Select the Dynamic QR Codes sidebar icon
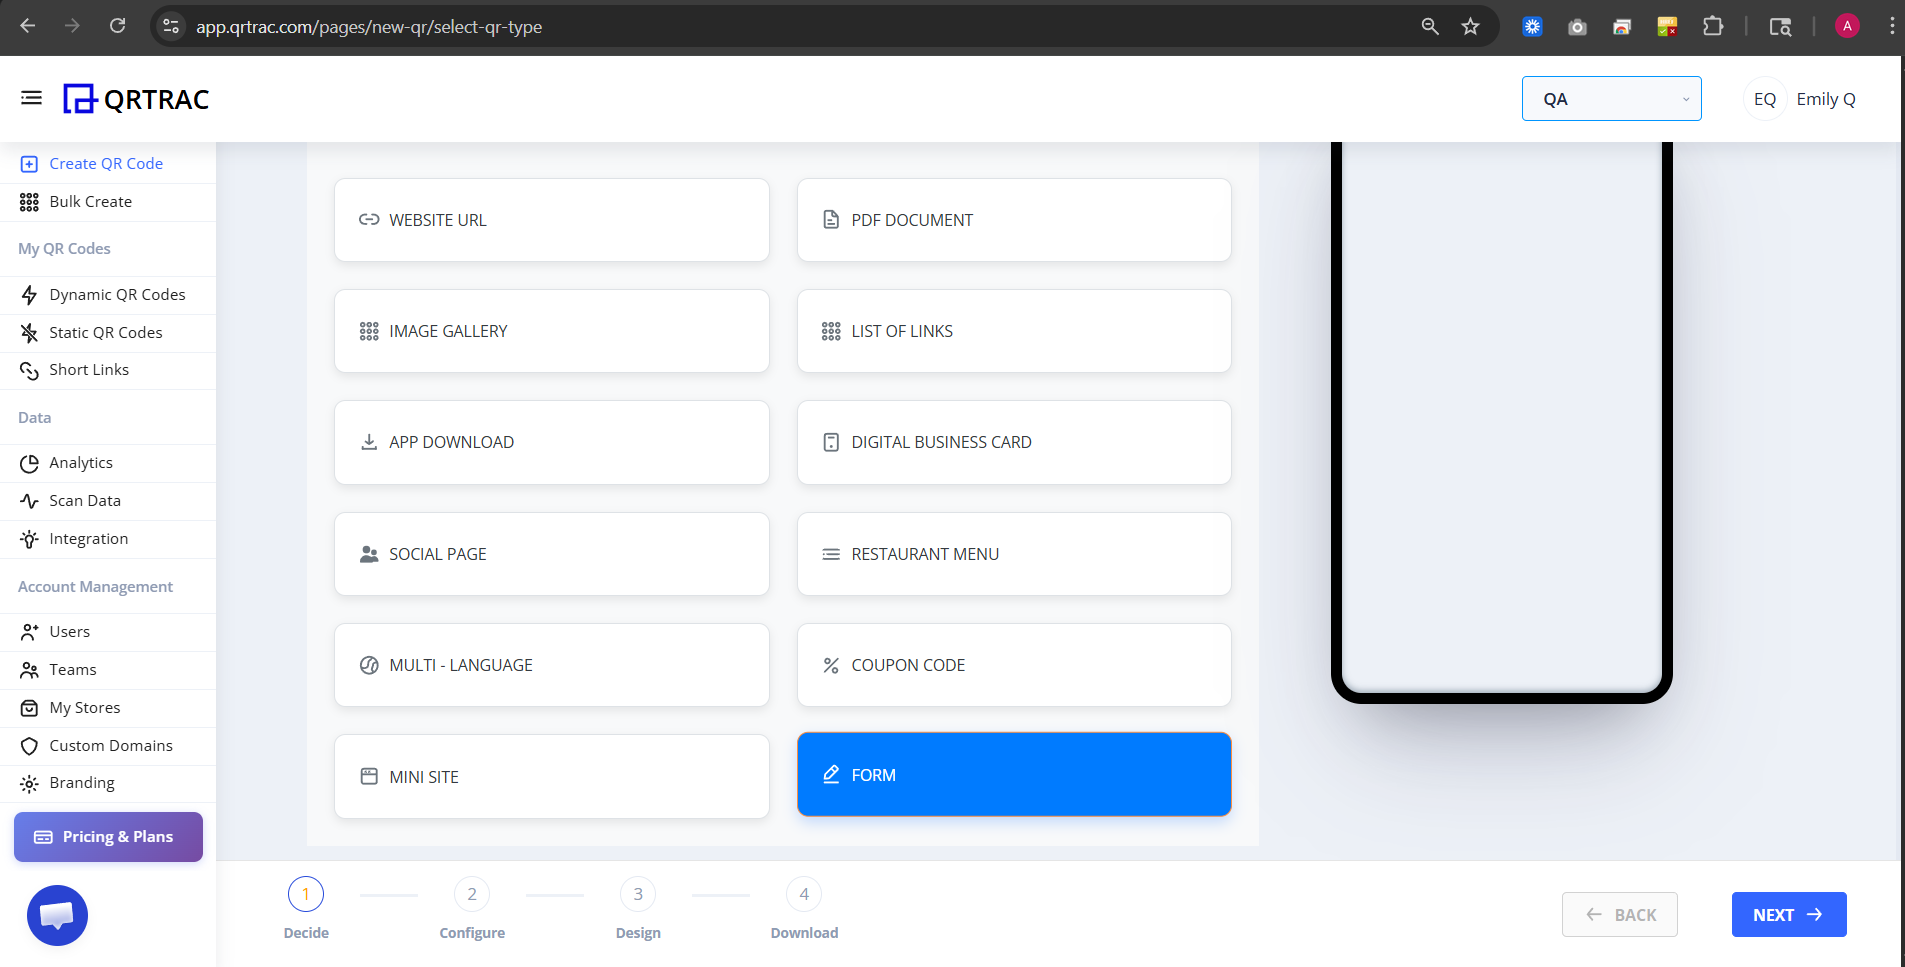Image resolution: width=1905 pixels, height=967 pixels. pos(29,294)
